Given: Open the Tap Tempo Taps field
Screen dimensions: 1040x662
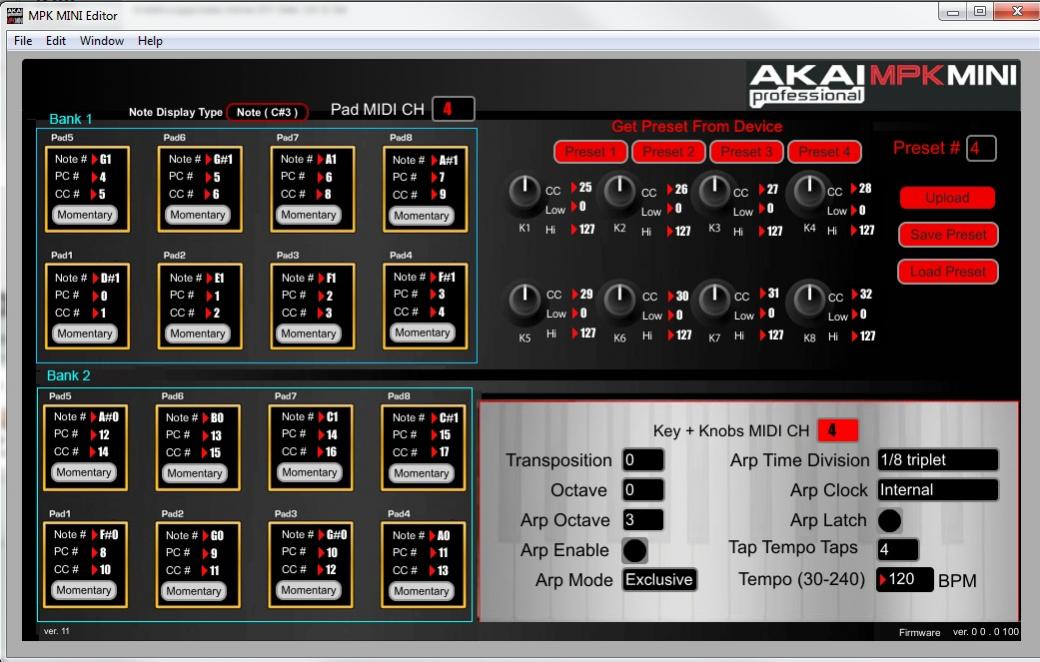Looking at the screenshot, I should click(898, 549).
